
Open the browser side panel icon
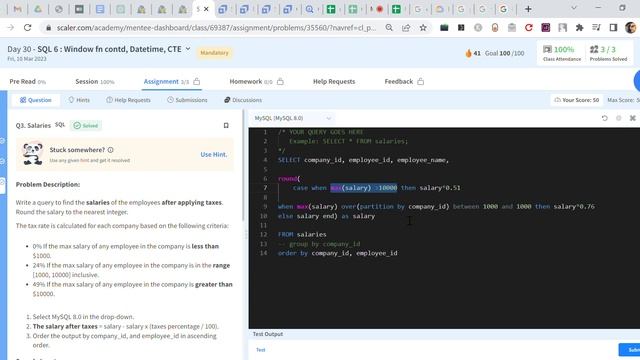613,28
